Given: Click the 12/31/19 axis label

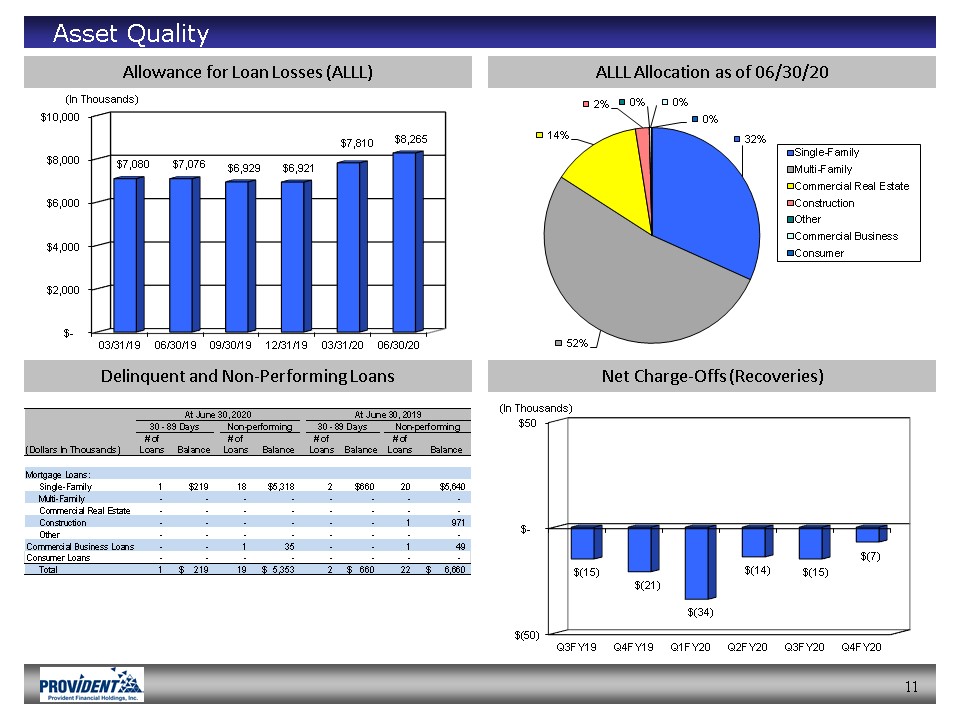Looking at the screenshot, I should point(286,345).
